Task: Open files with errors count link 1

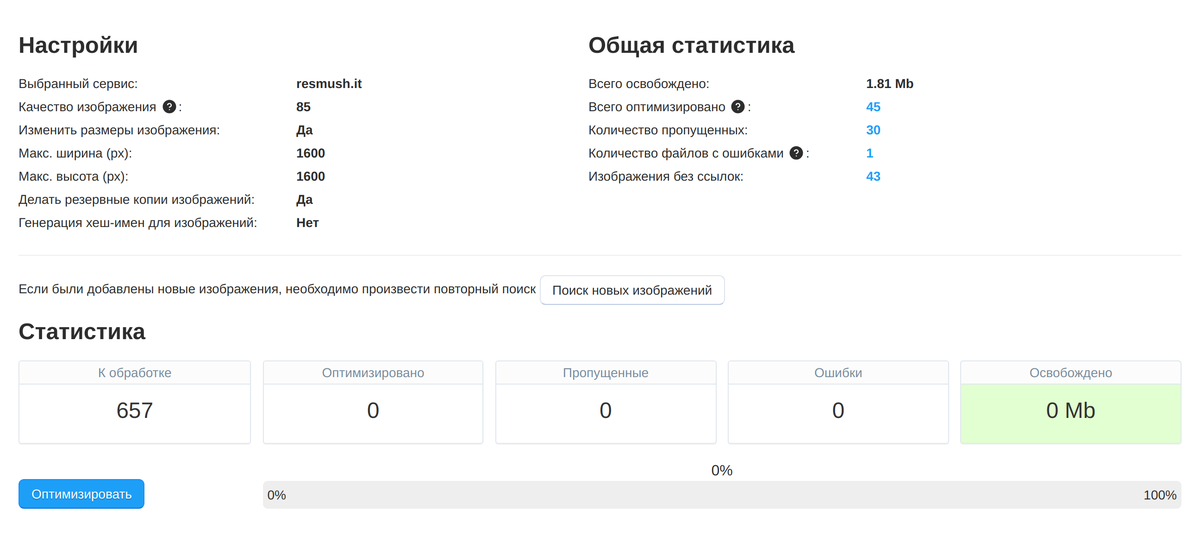Action: (870, 153)
